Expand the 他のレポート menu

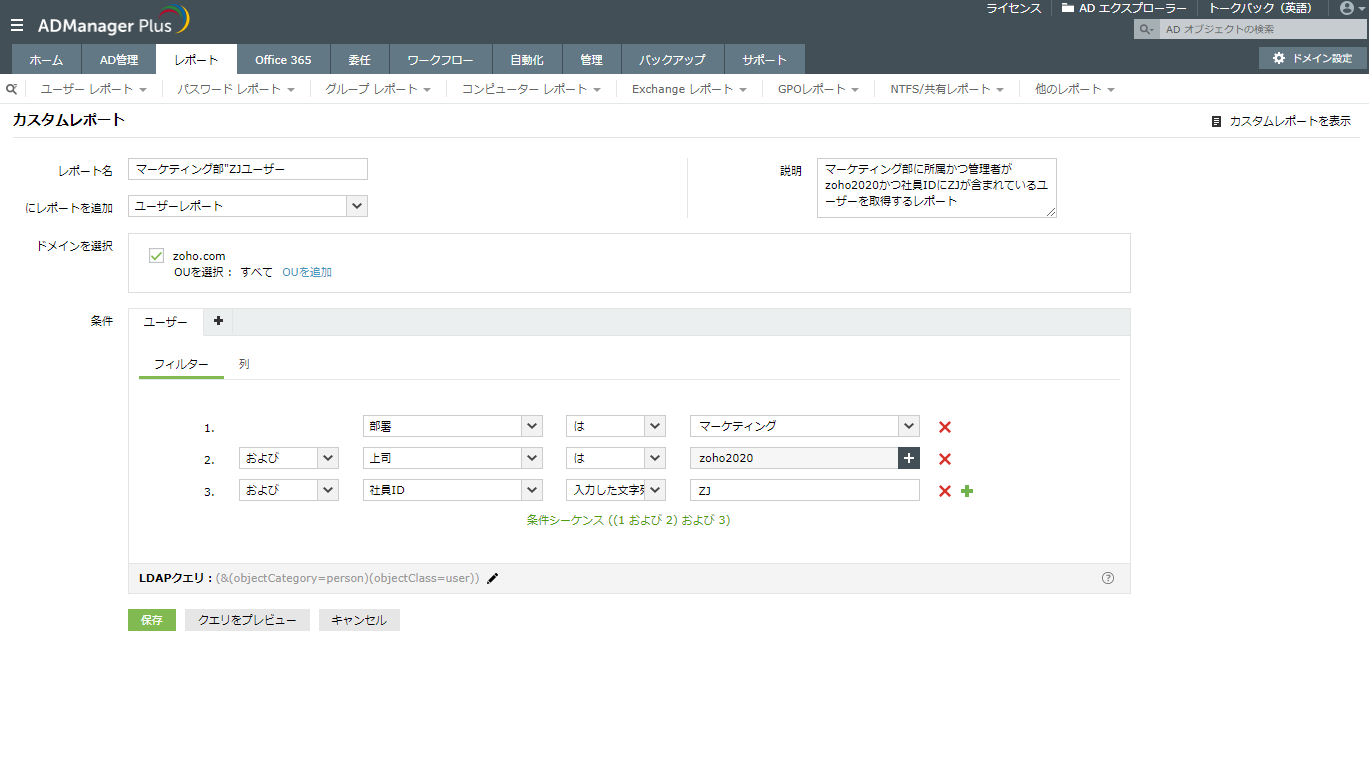(x=1075, y=89)
